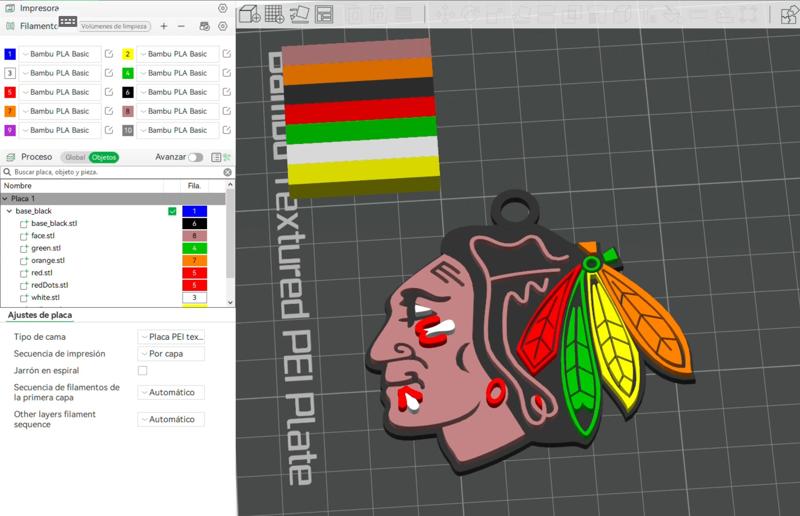Change face.stl filament cell 8
Viewport: 800px width, 516px height.
pos(194,236)
